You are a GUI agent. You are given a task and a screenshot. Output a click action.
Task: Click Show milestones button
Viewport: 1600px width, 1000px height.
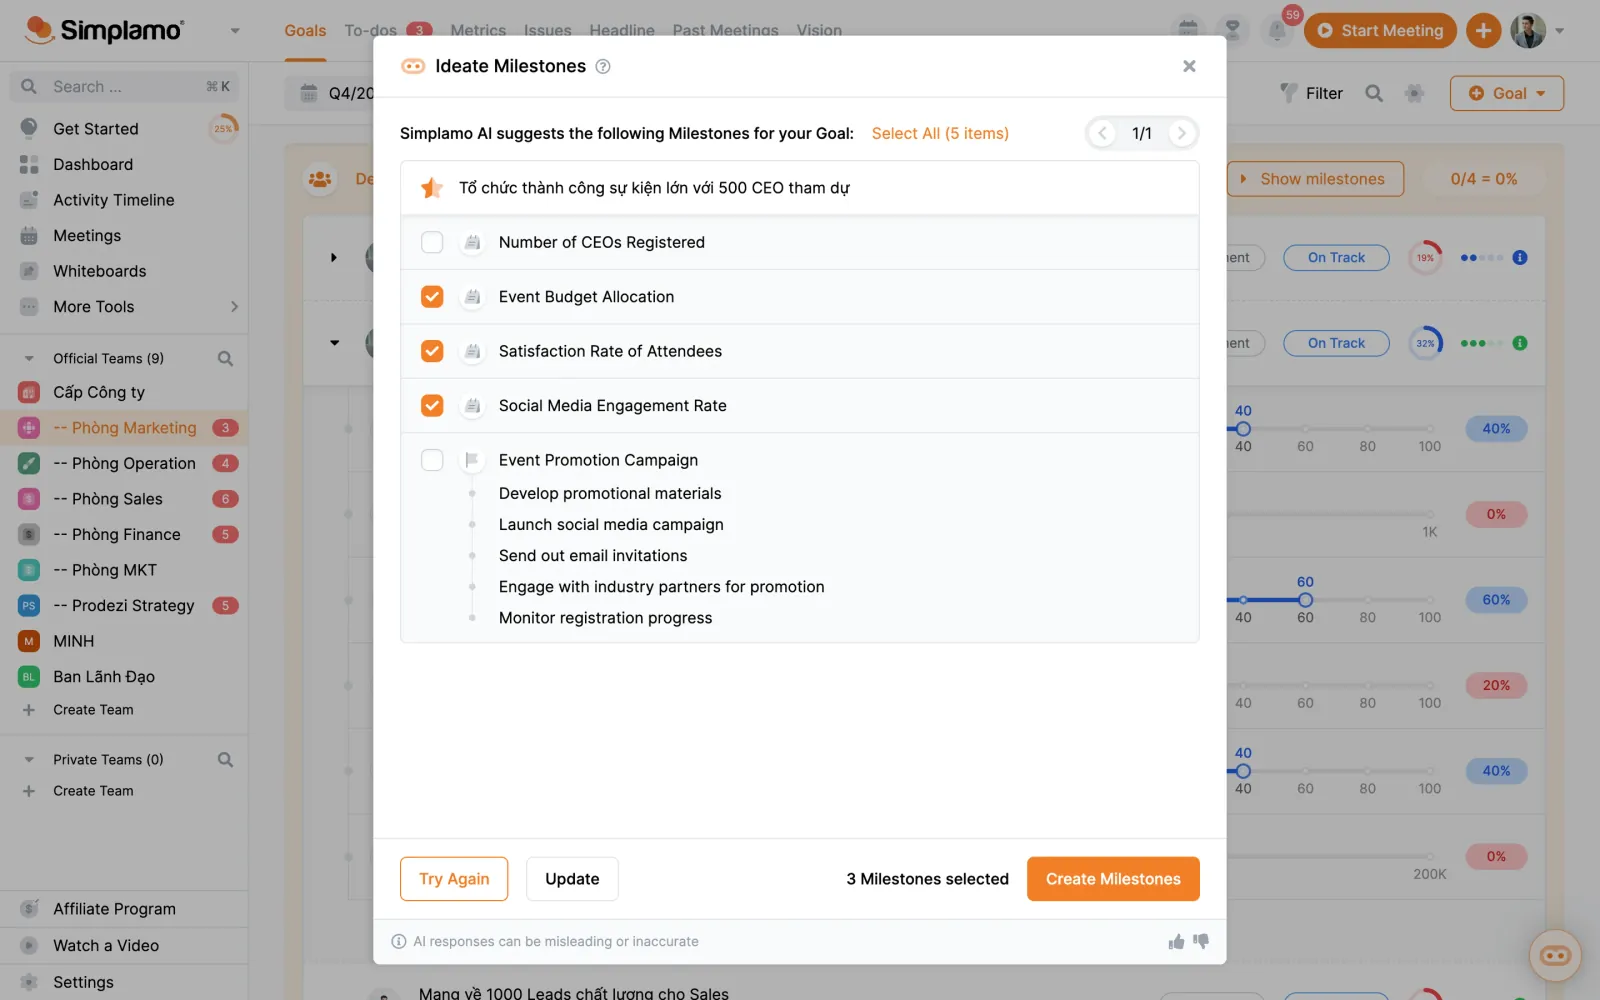[1314, 179]
